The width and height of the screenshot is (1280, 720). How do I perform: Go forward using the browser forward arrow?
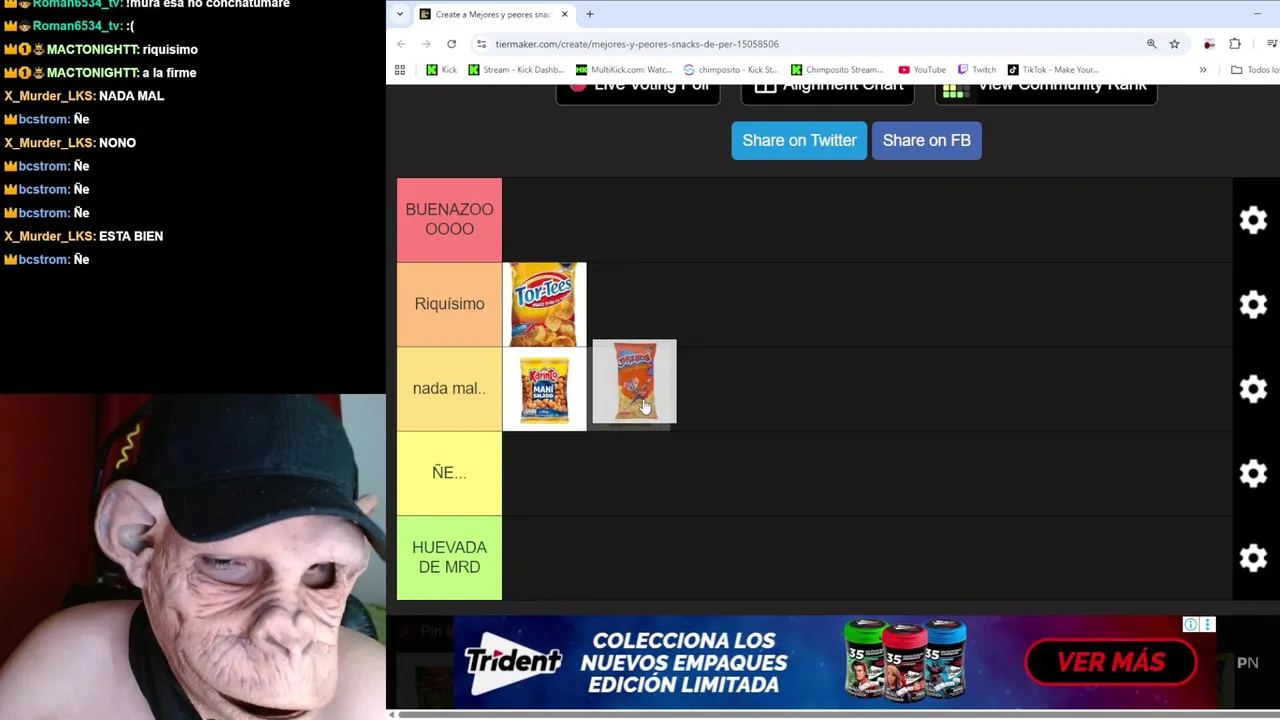[427, 44]
